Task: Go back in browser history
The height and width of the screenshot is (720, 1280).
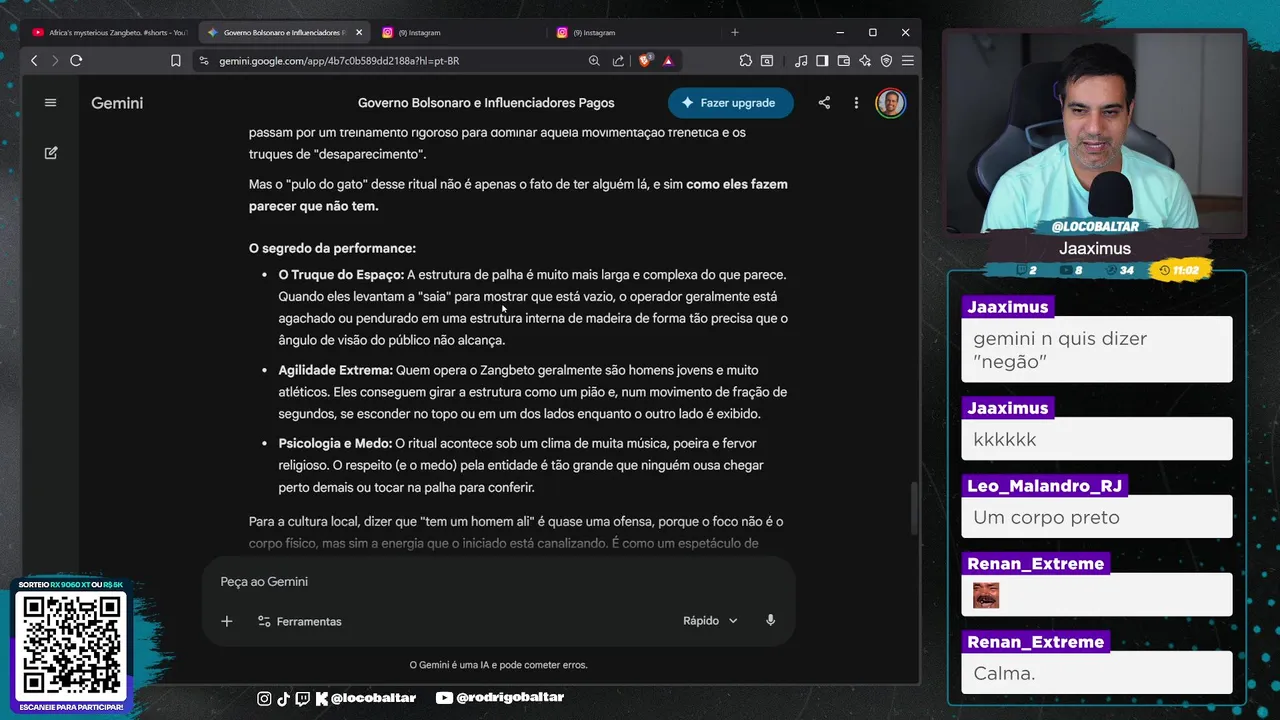Action: click(34, 61)
